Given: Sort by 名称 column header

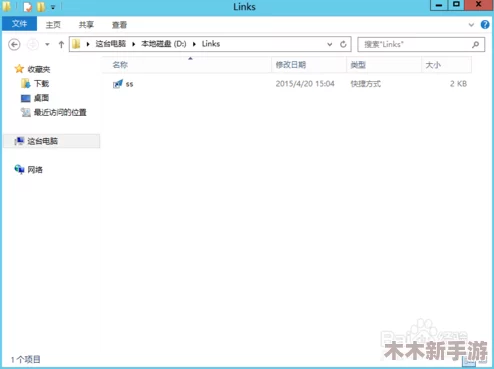Looking at the screenshot, I should pyautogui.click(x=187, y=65).
